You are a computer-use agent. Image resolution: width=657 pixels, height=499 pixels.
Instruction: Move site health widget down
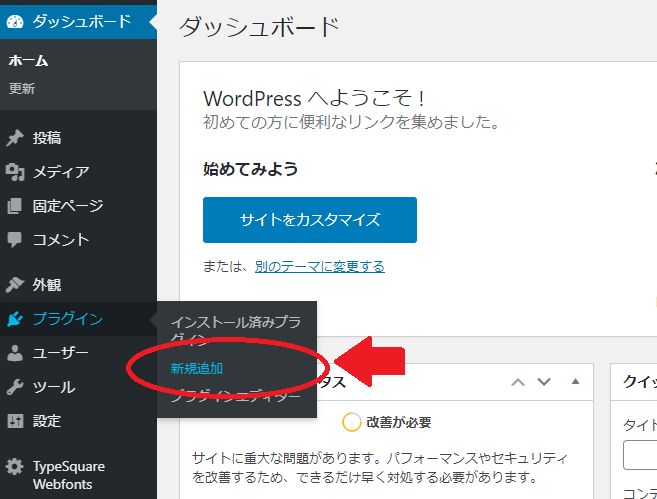pyautogui.click(x=544, y=382)
